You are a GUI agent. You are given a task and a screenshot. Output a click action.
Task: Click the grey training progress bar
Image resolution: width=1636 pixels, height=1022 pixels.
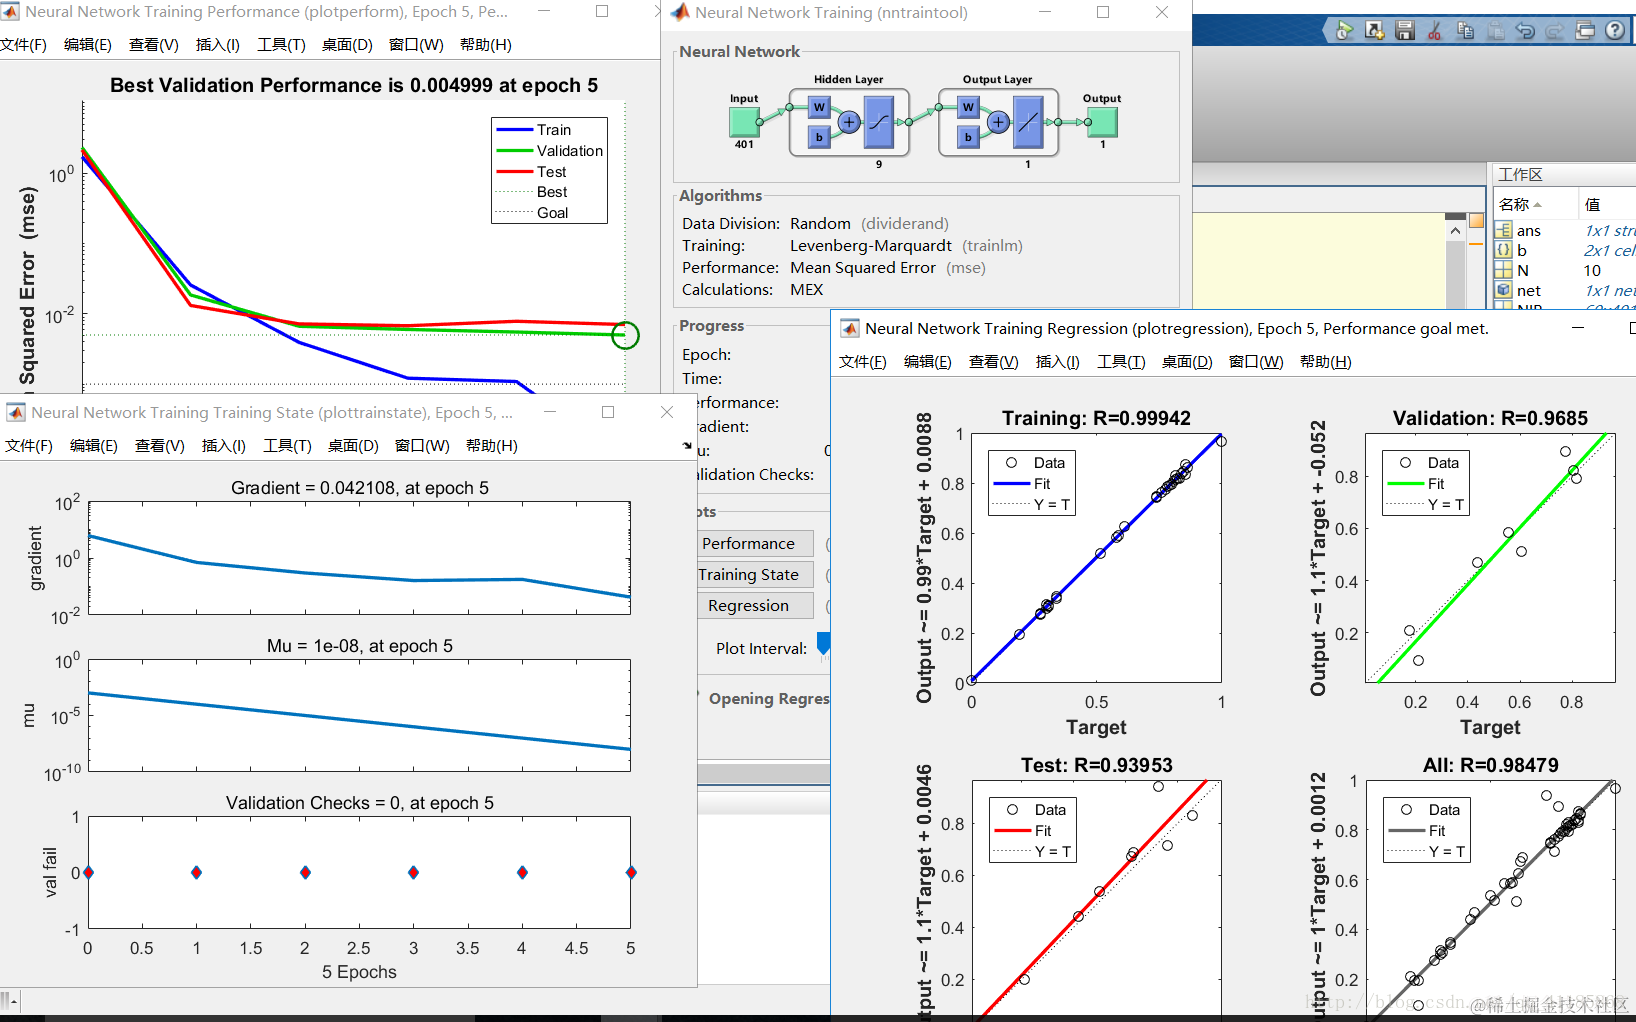point(764,774)
